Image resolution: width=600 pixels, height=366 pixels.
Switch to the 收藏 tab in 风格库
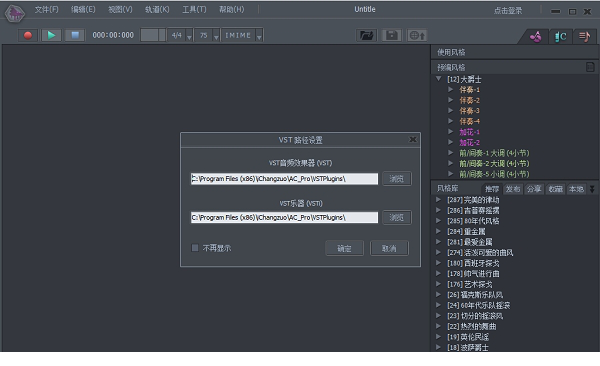point(555,189)
